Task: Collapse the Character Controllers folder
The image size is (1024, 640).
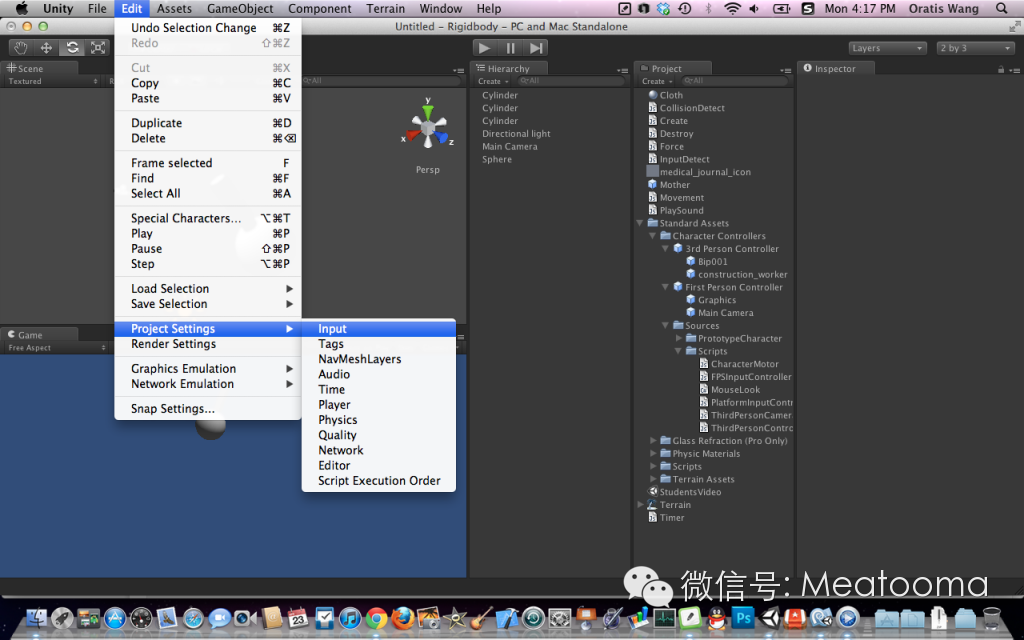Action: [x=652, y=236]
